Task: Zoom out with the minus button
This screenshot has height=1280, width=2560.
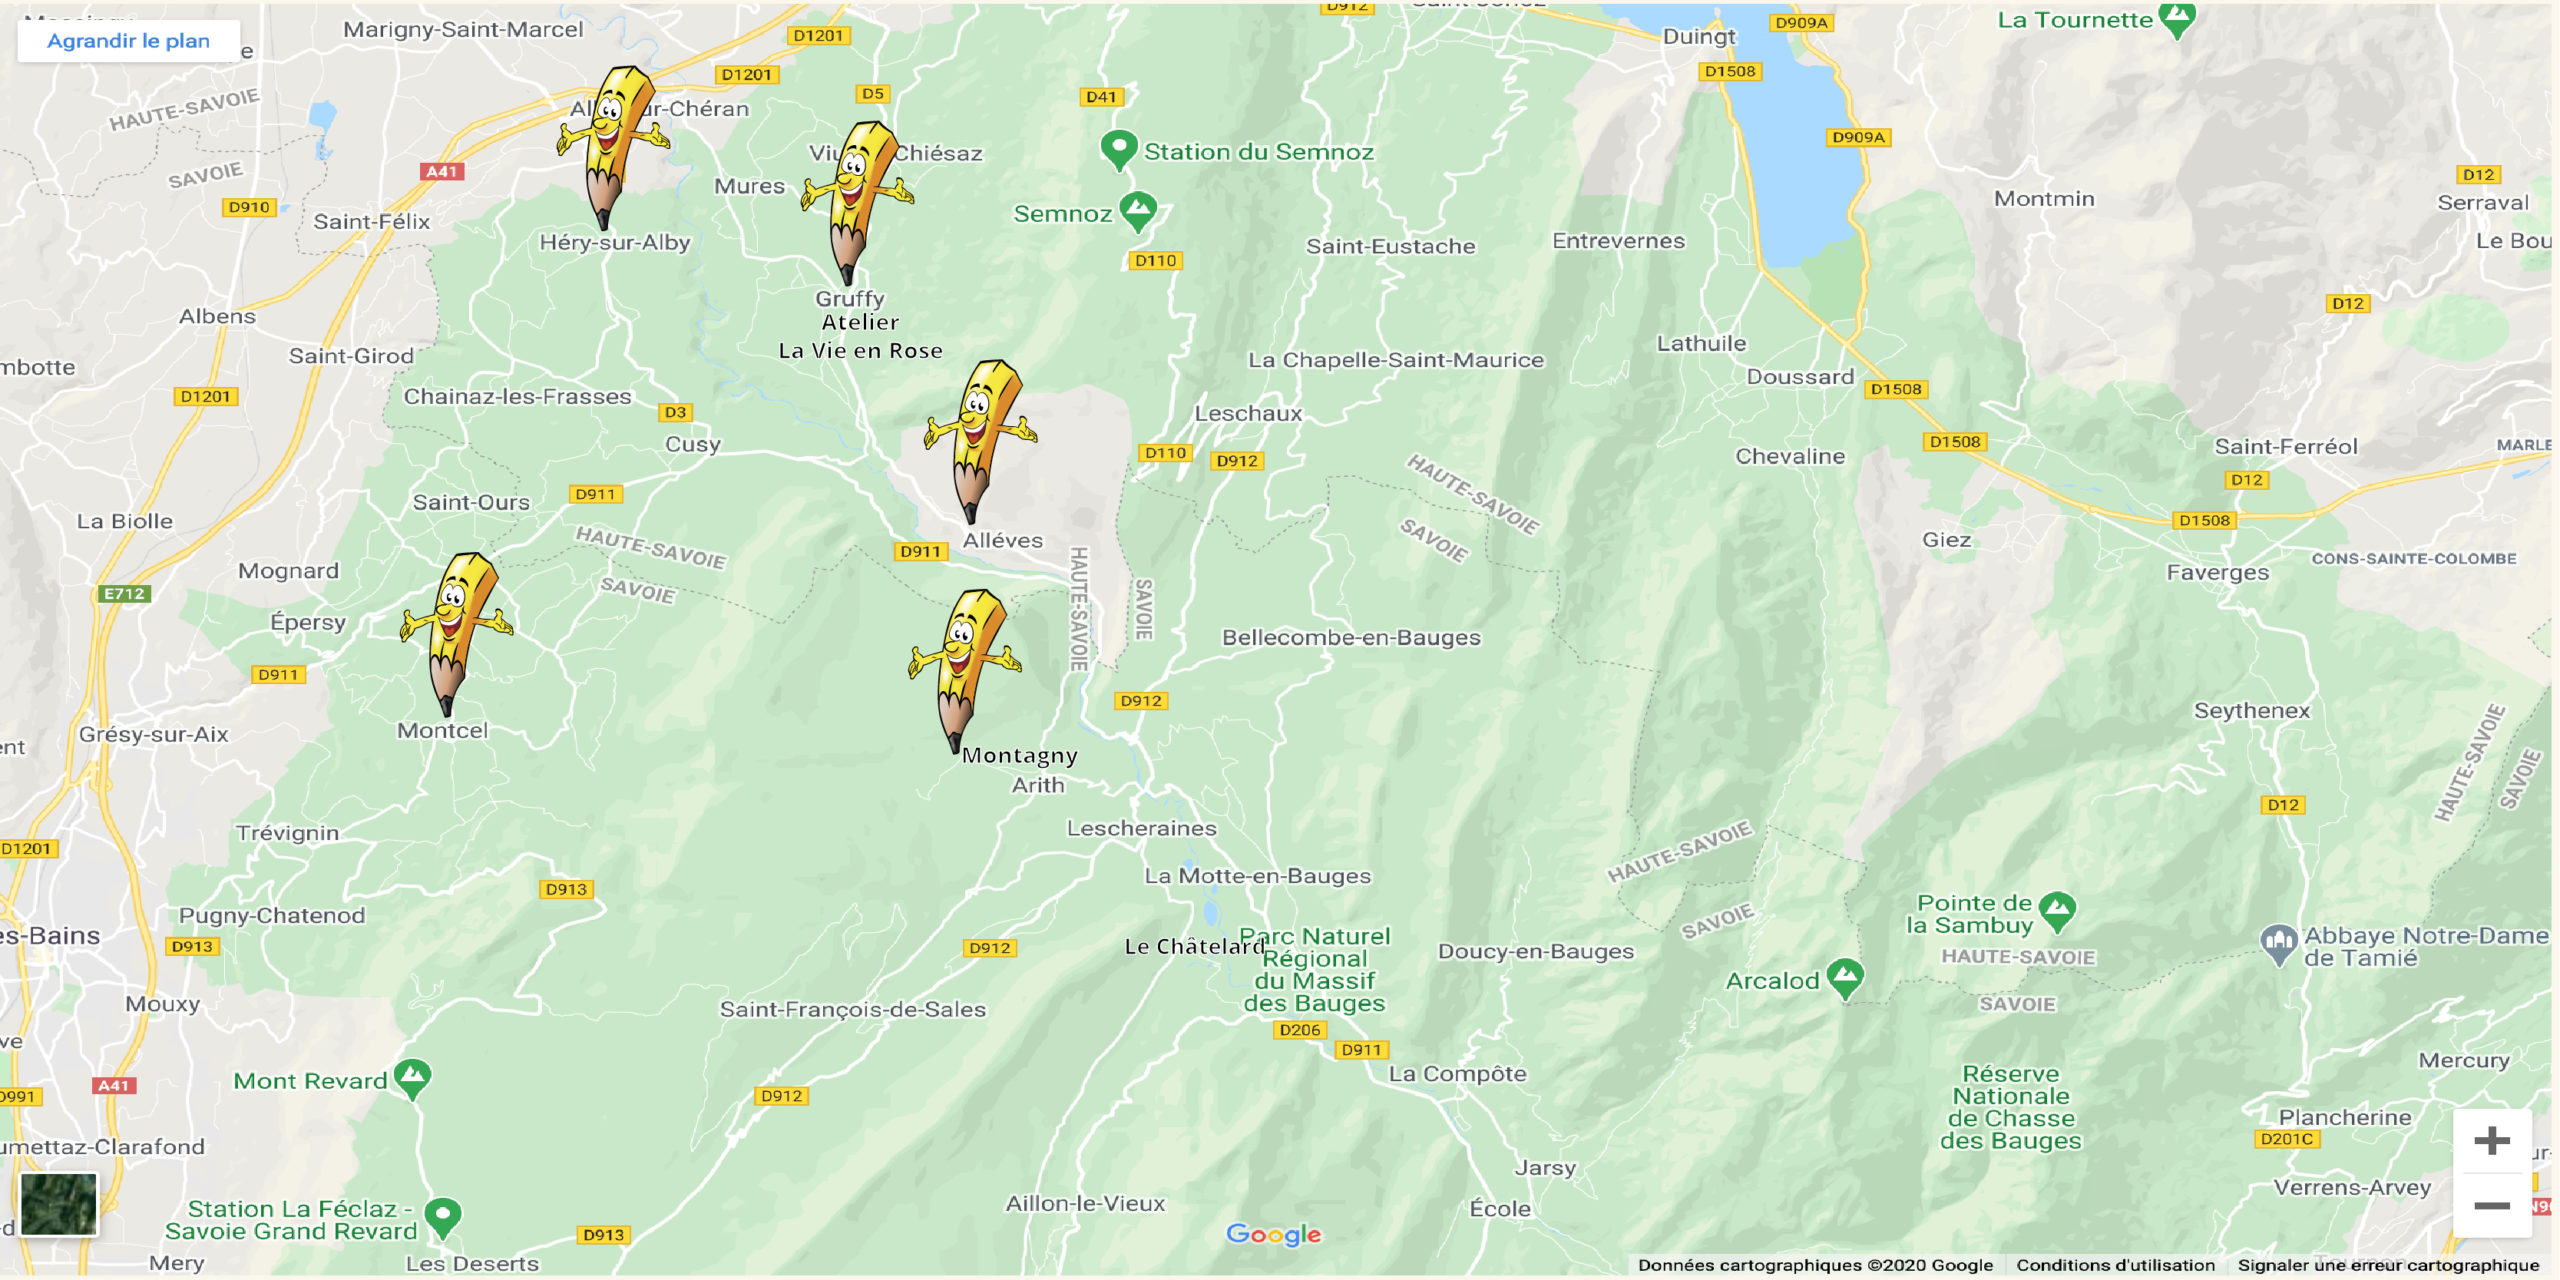Action: coord(2492,1206)
